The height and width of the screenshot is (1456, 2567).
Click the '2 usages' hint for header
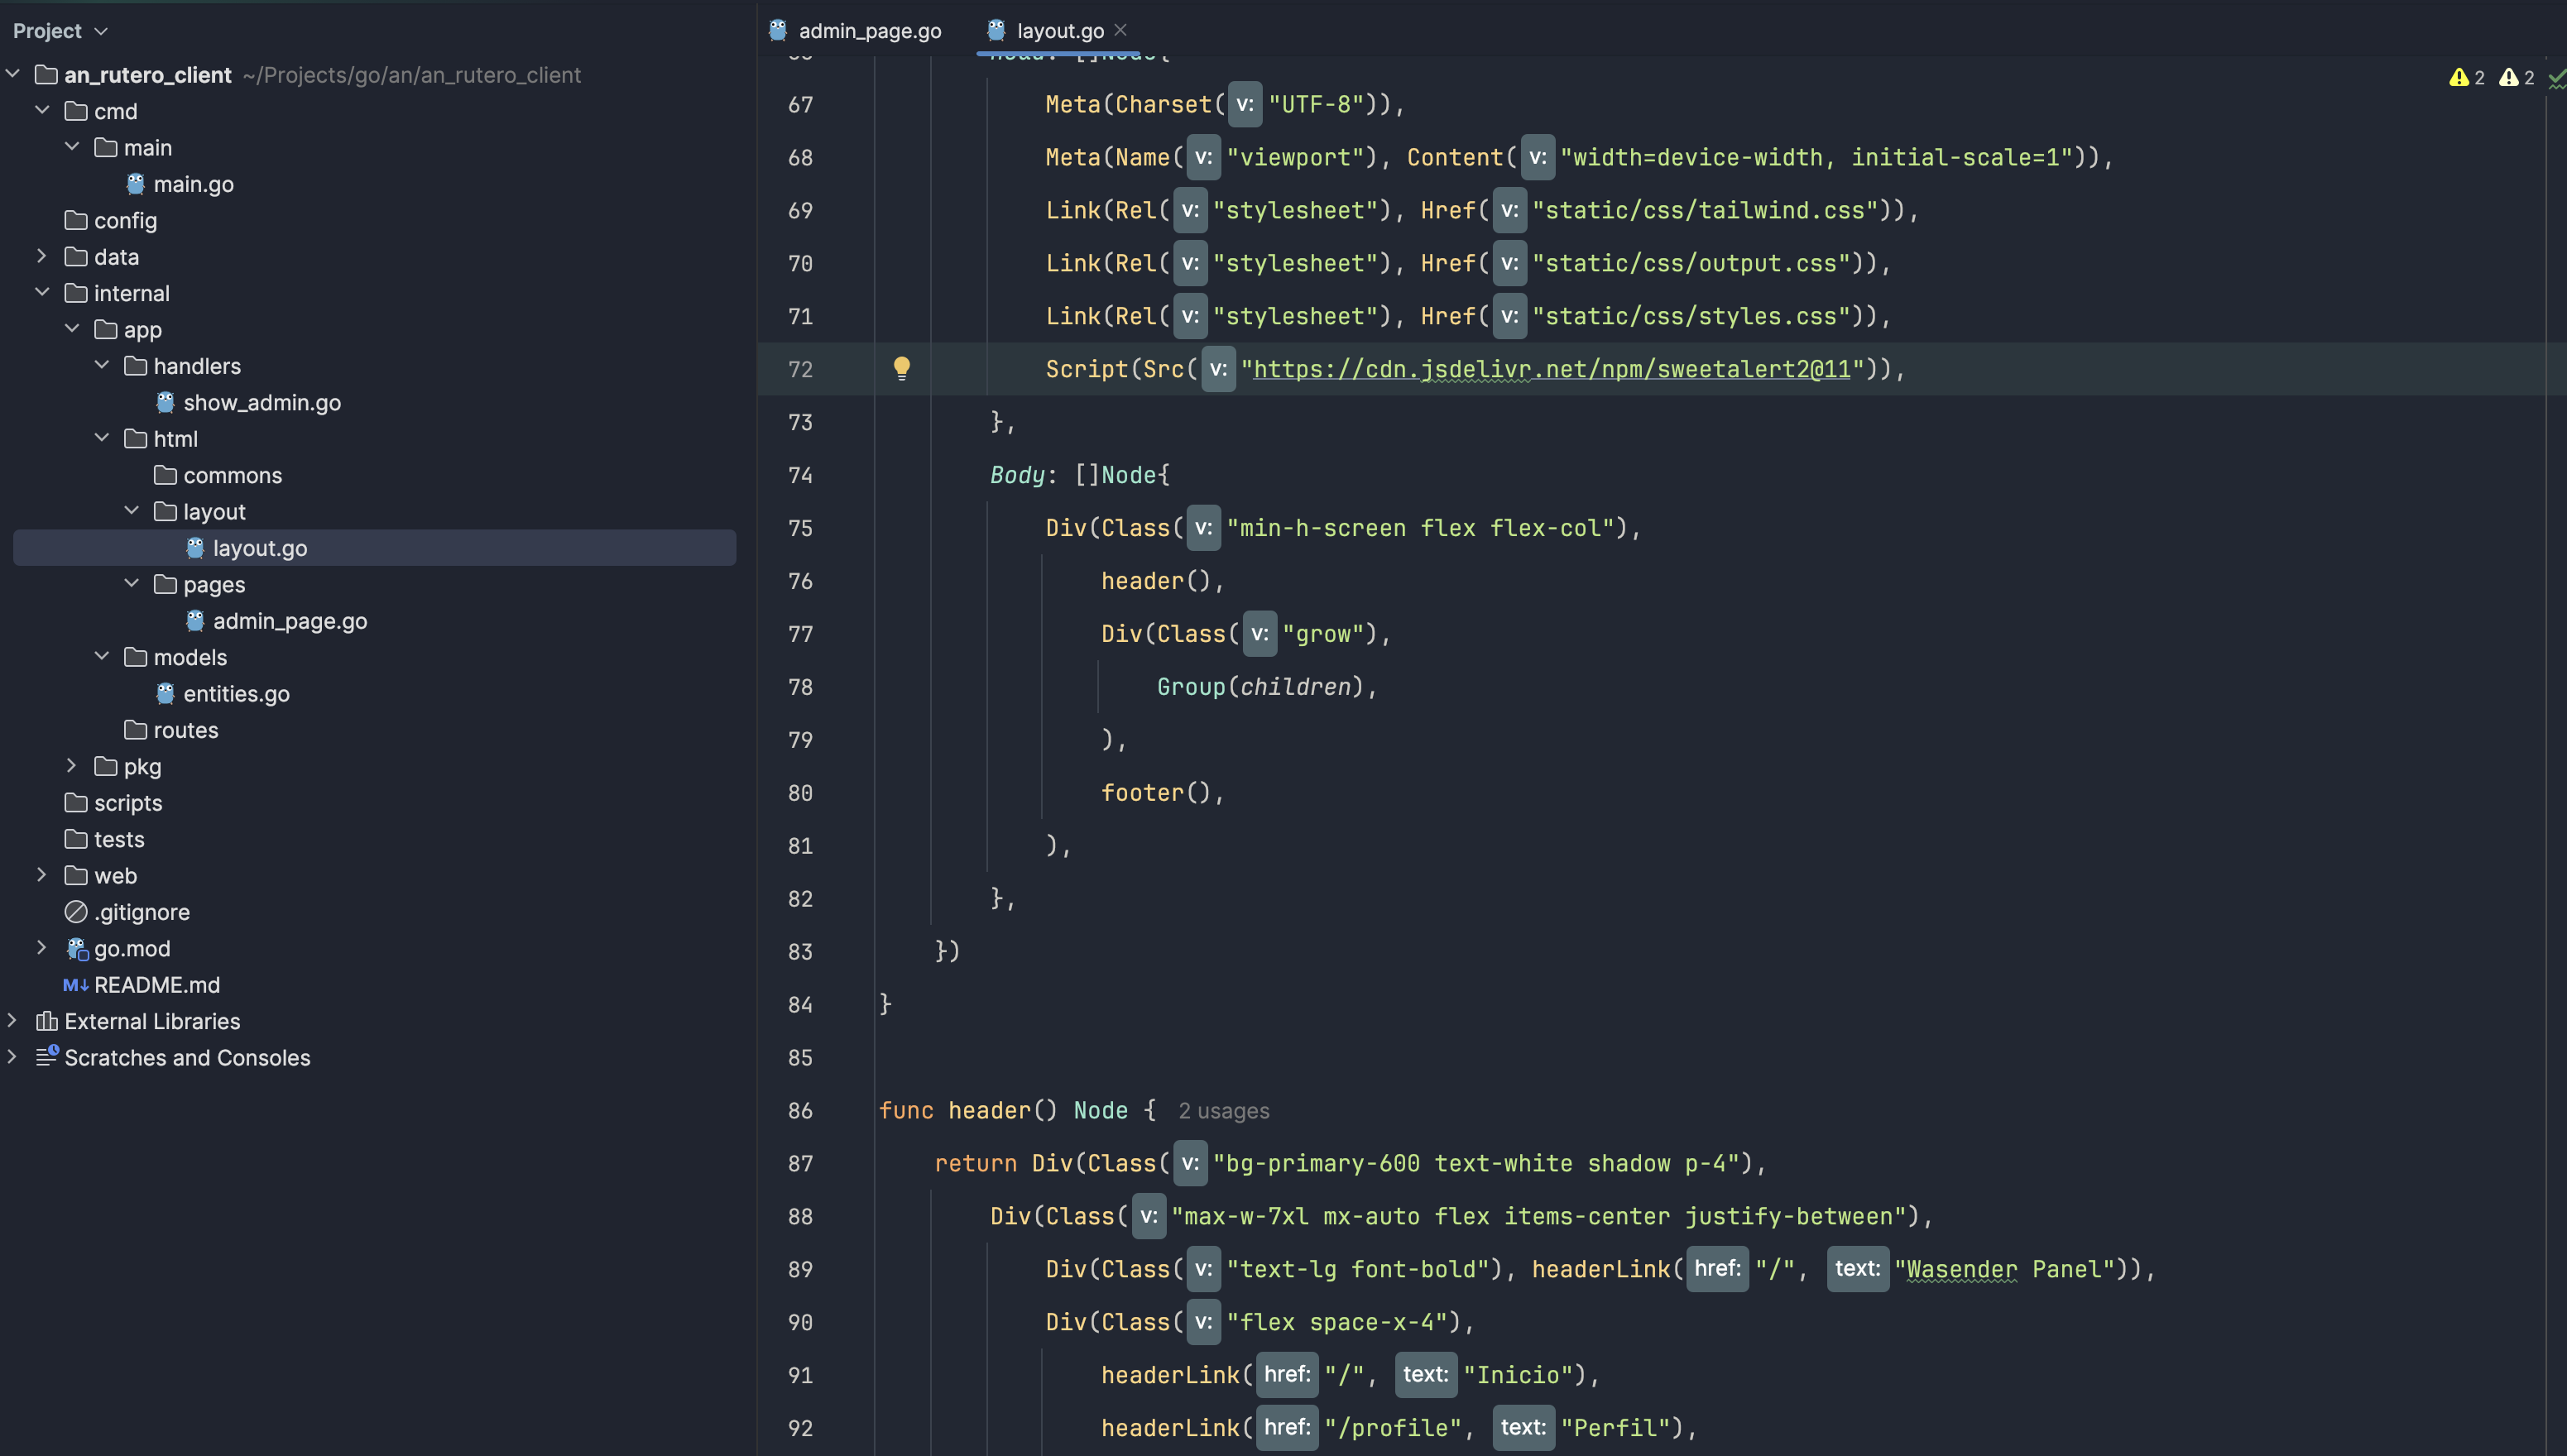pos(1223,1111)
